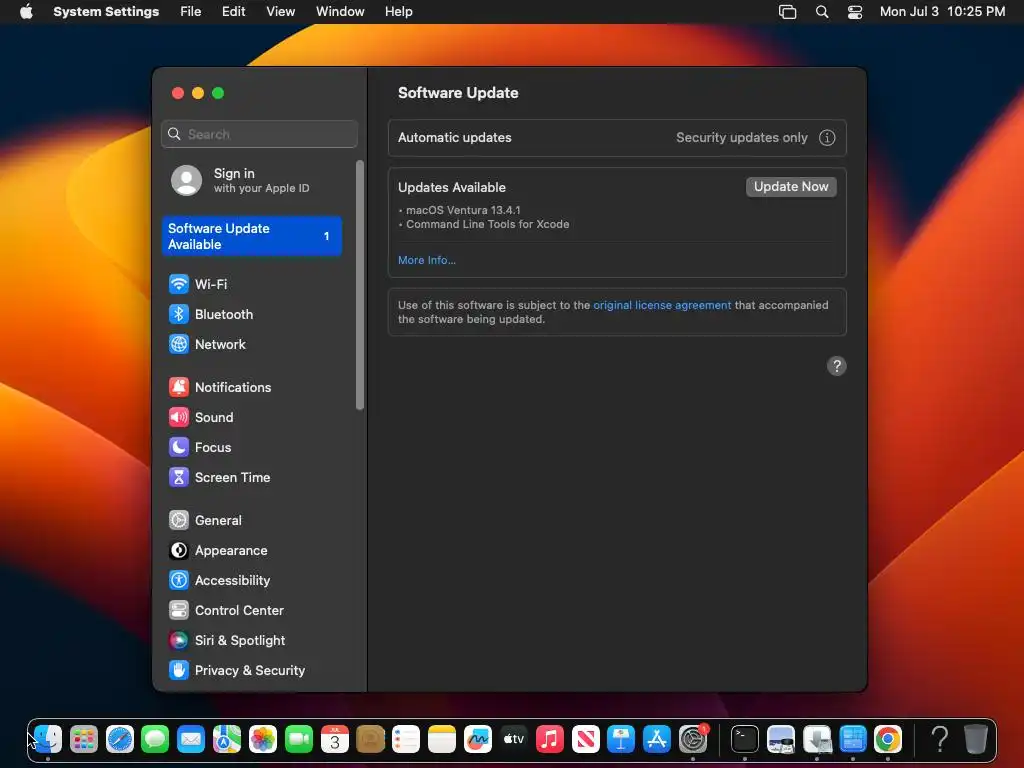Open Photos from the Dock
The image size is (1024, 768).
click(x=263, y=739)
